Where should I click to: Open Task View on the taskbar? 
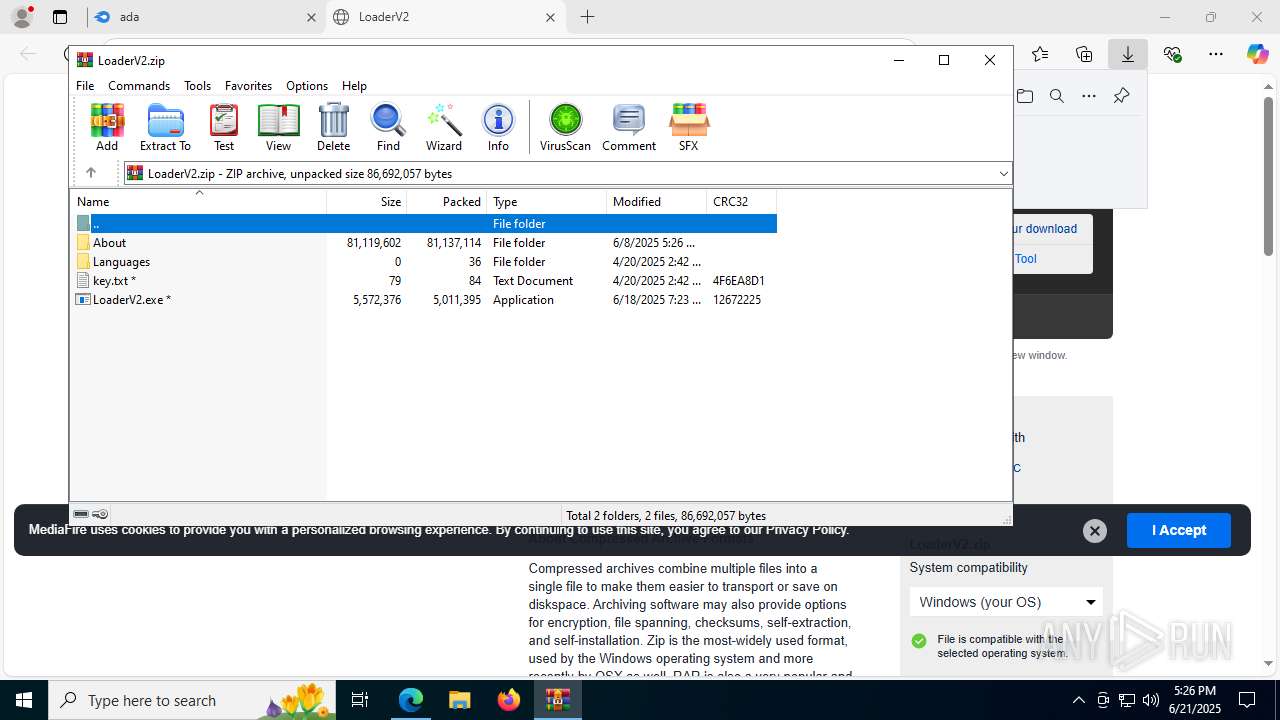tap(361, 700)
